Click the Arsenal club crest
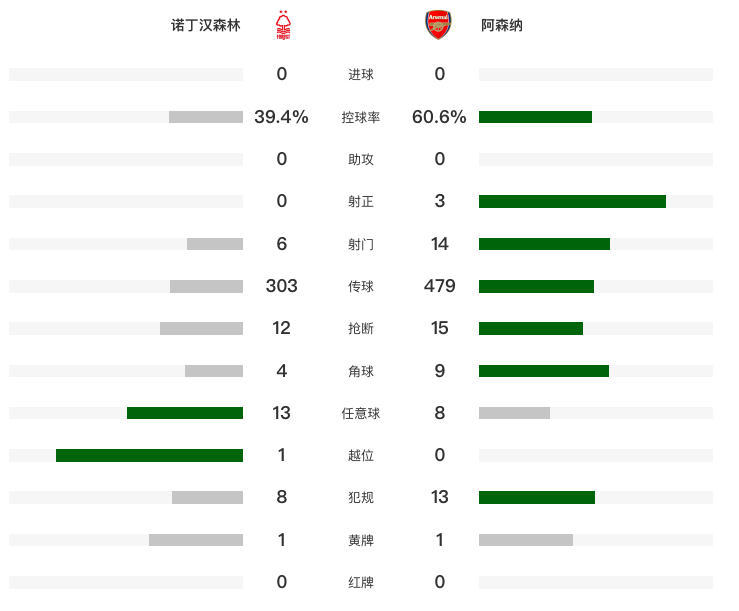The width and height of the screenshot is (739, 611). click(x=439, y=25)
